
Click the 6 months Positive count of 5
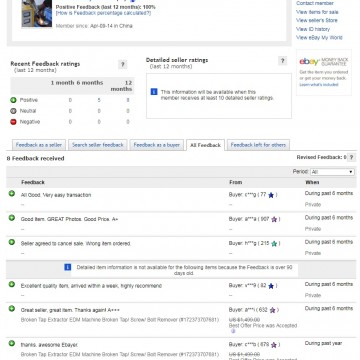click(x=99, y=100)
